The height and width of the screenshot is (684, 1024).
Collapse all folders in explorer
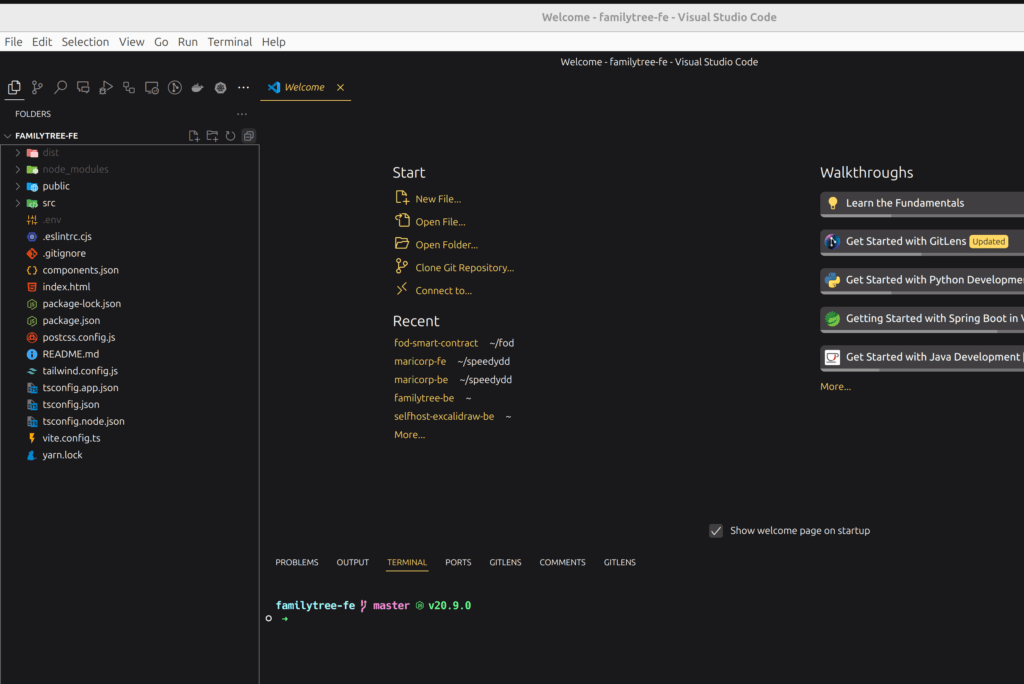click(249, 136)
